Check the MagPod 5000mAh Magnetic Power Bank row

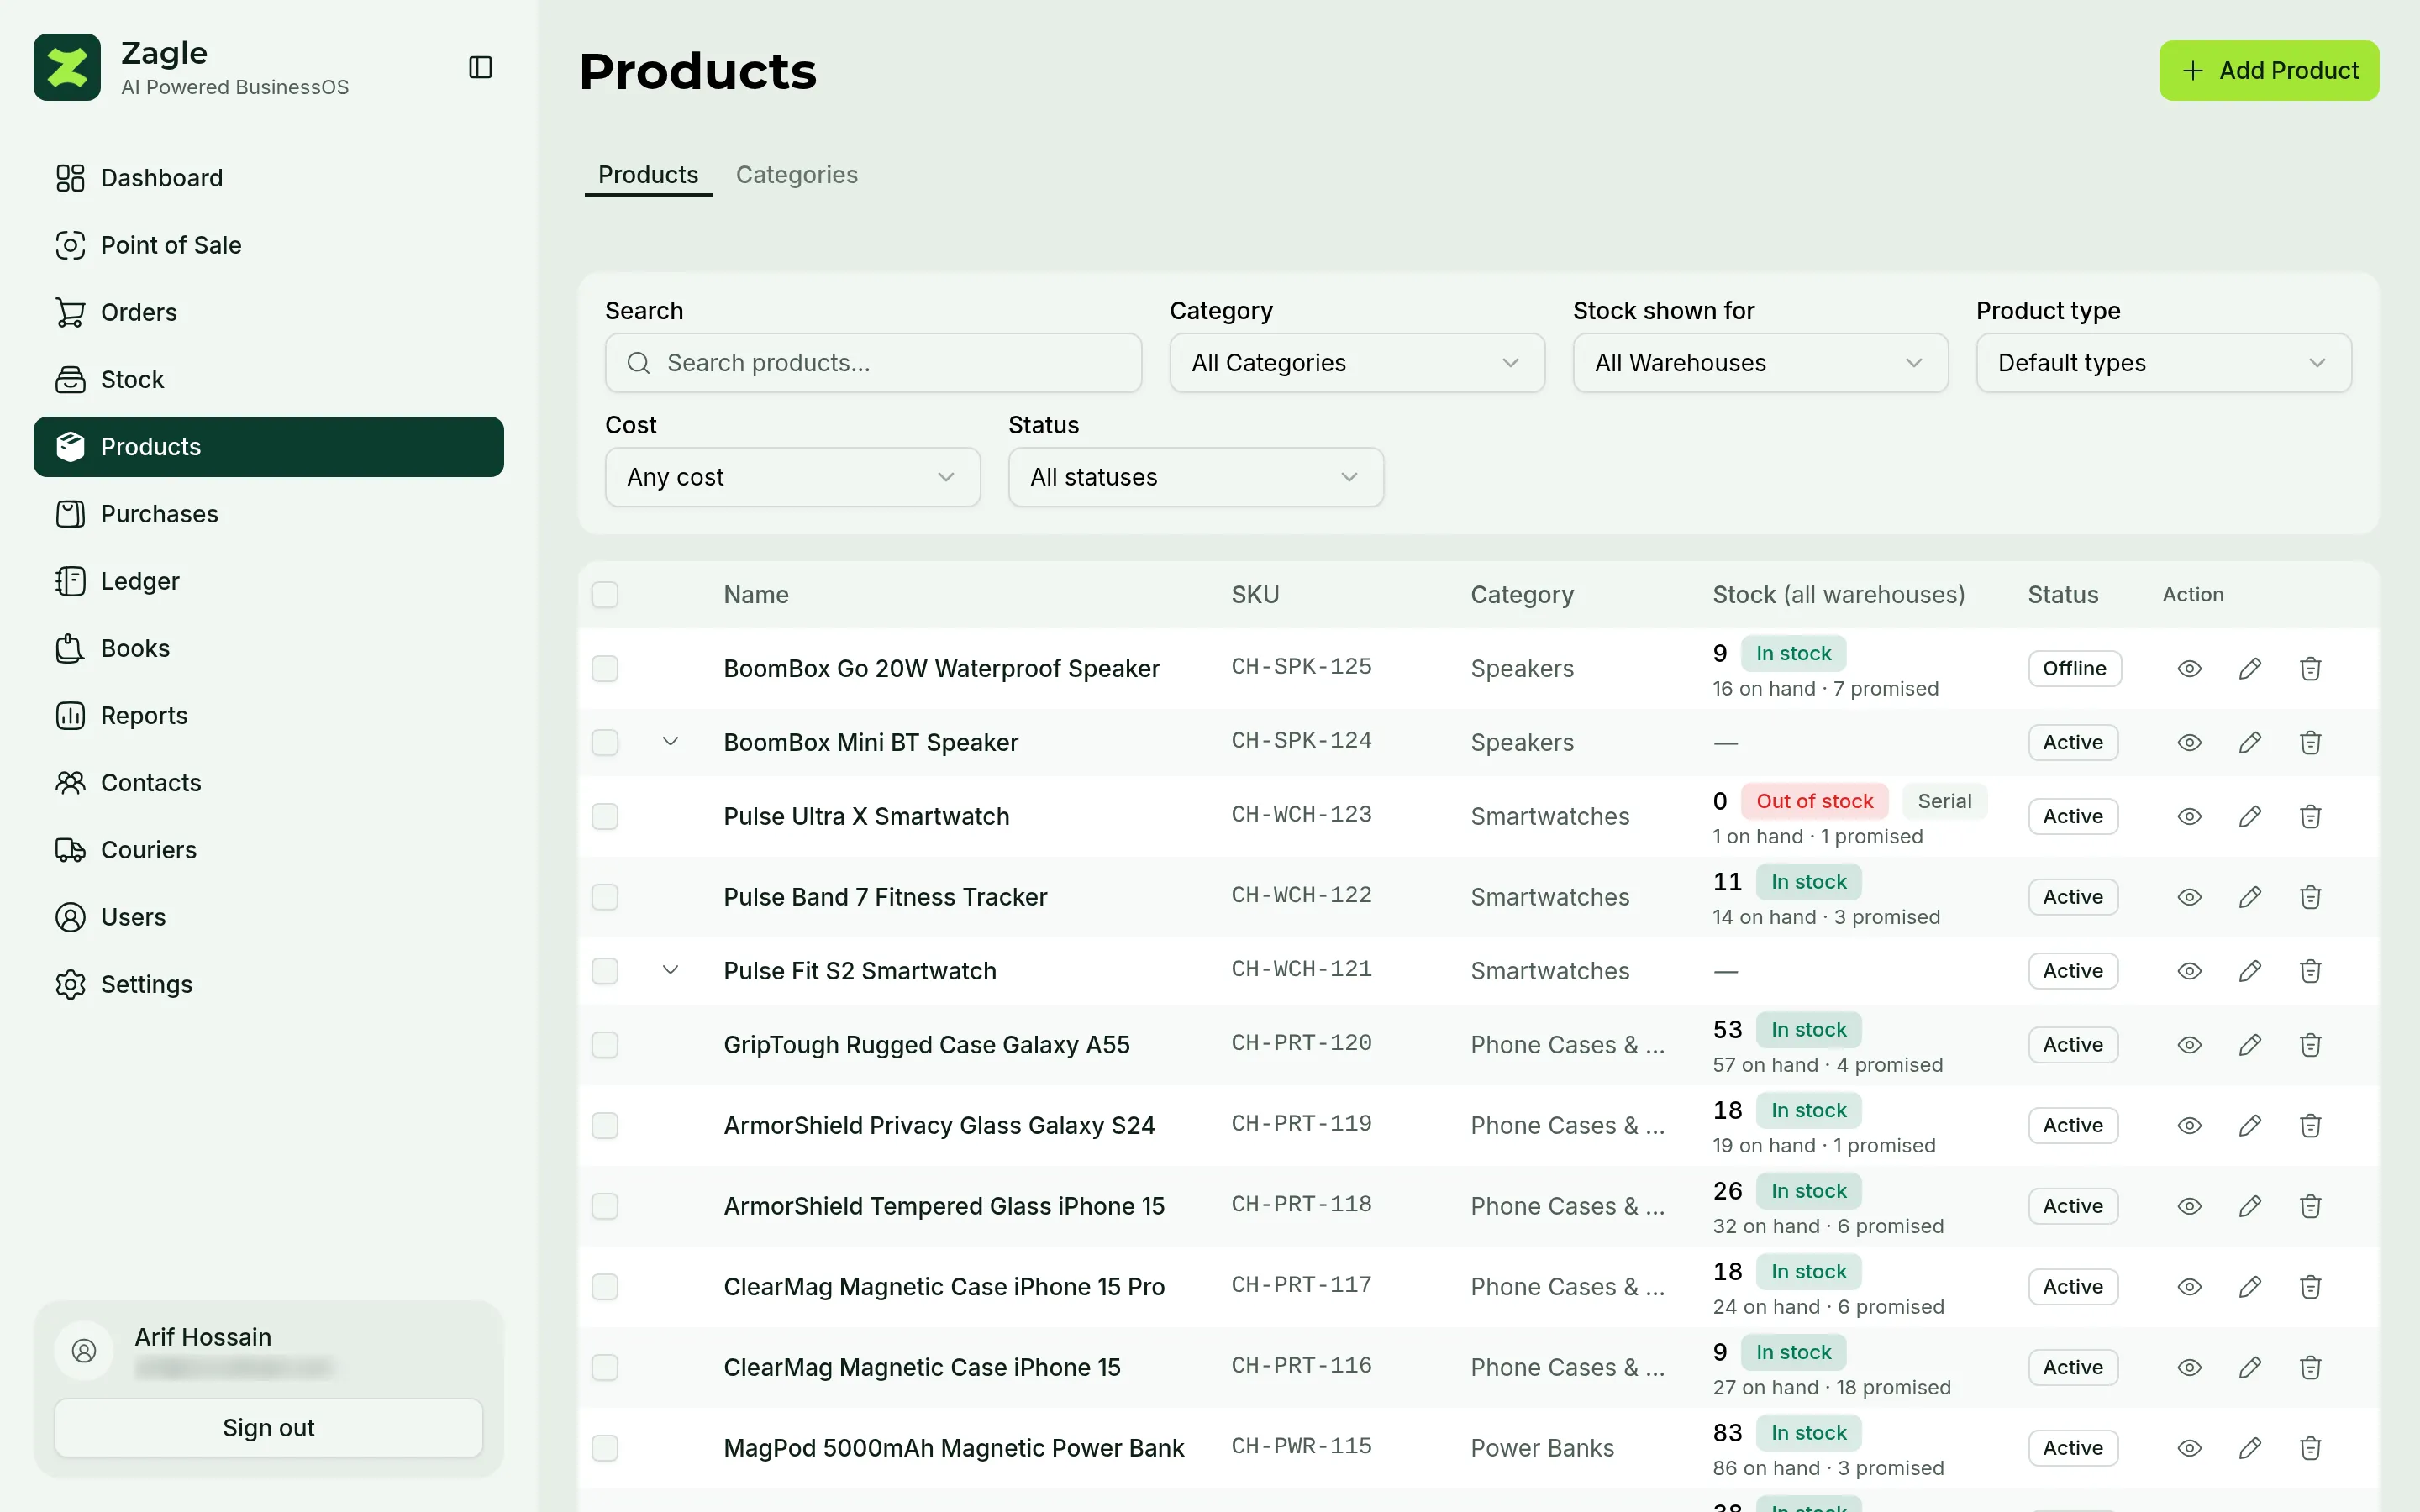pos(605,1448)
